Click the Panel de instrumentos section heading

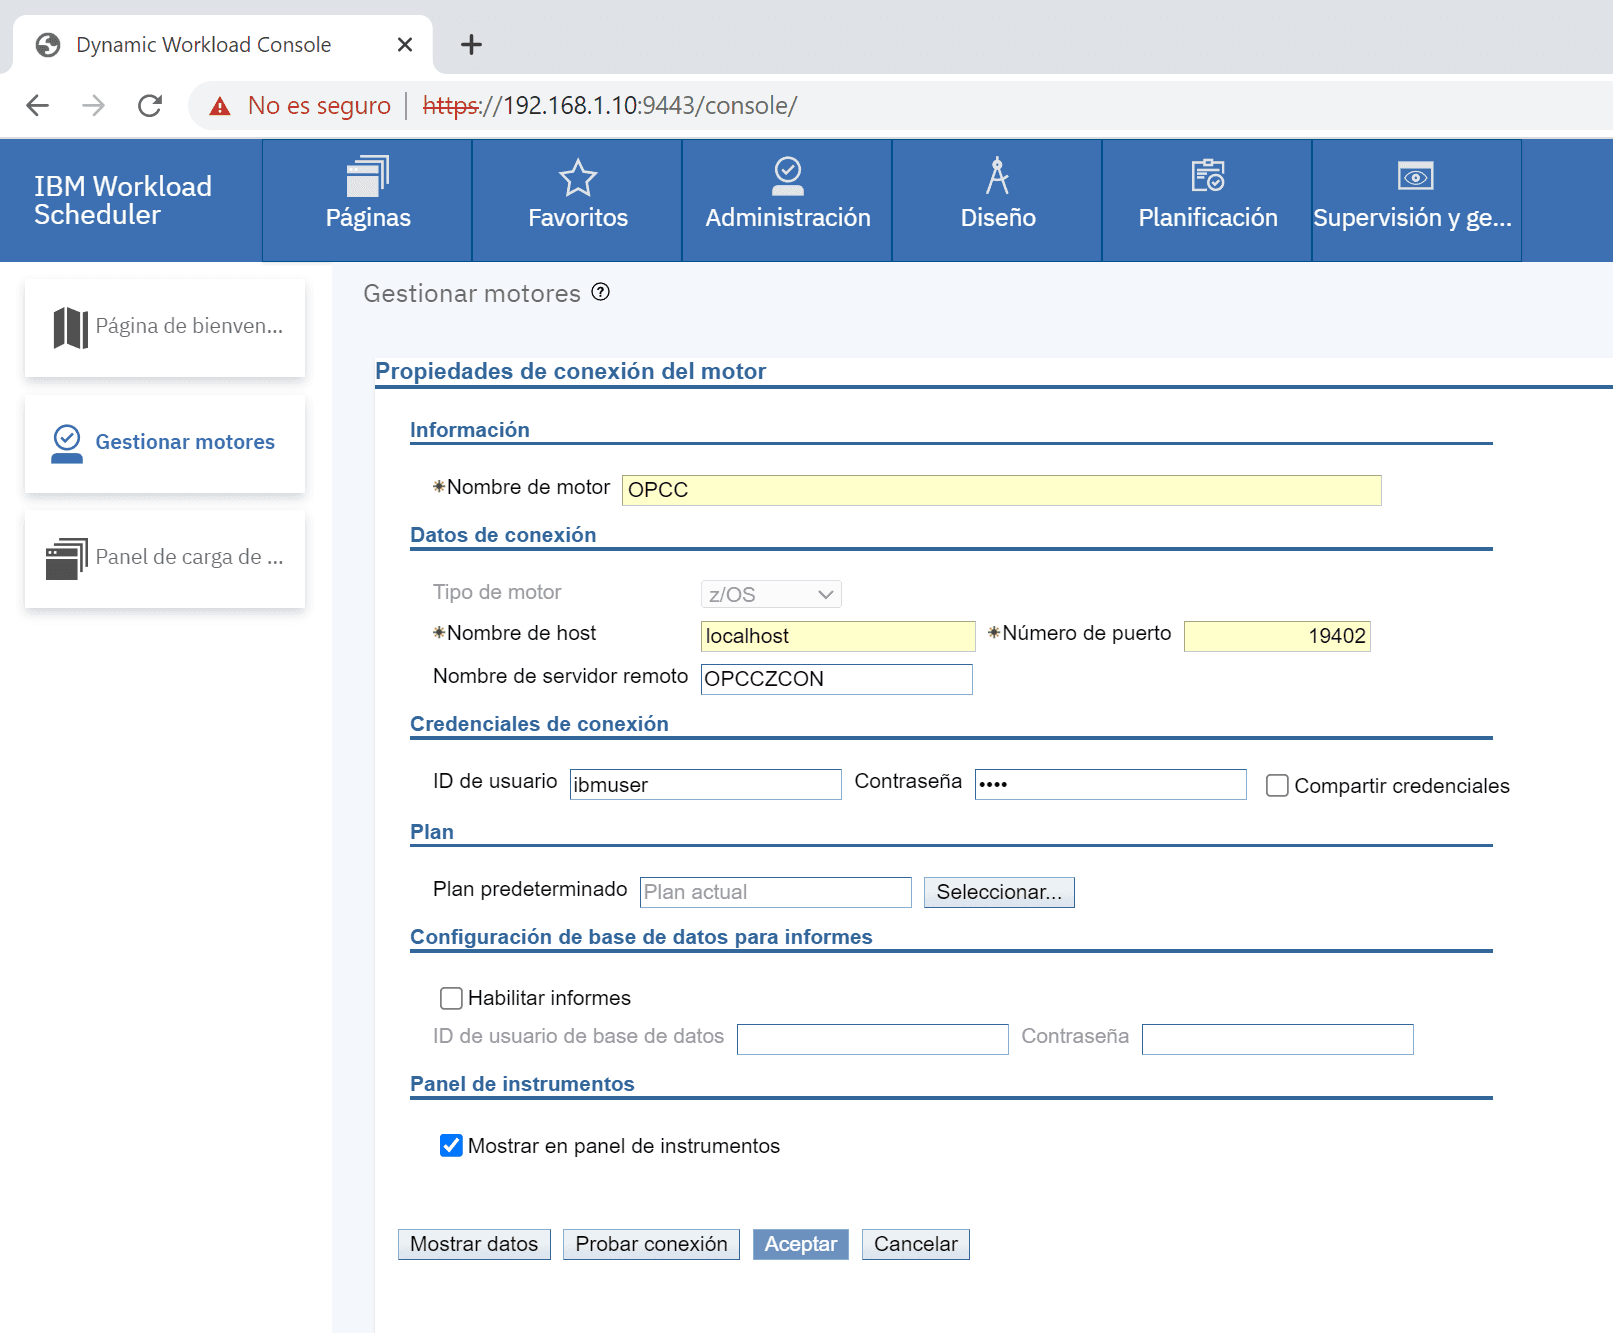[x=522, y=1084]
